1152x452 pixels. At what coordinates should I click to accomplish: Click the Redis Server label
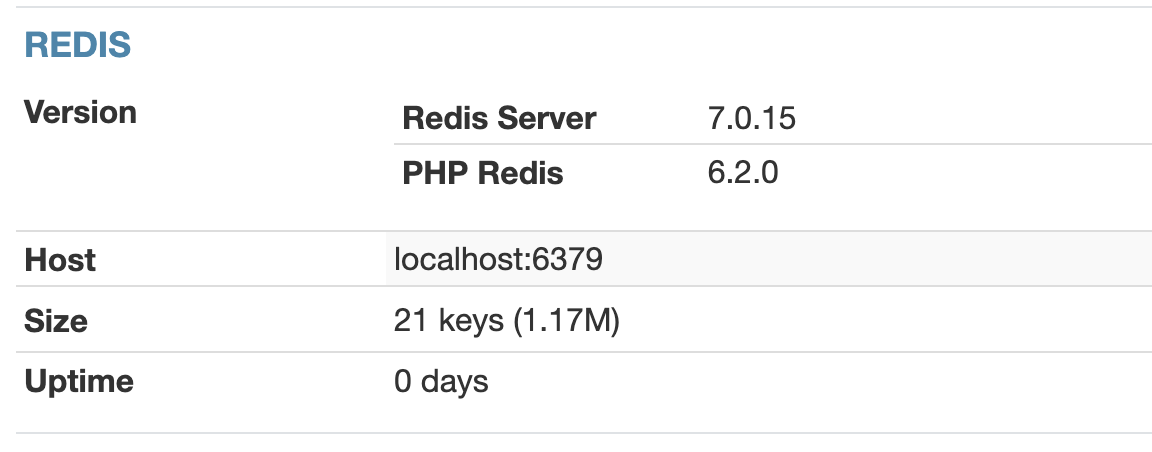[499, 118]
